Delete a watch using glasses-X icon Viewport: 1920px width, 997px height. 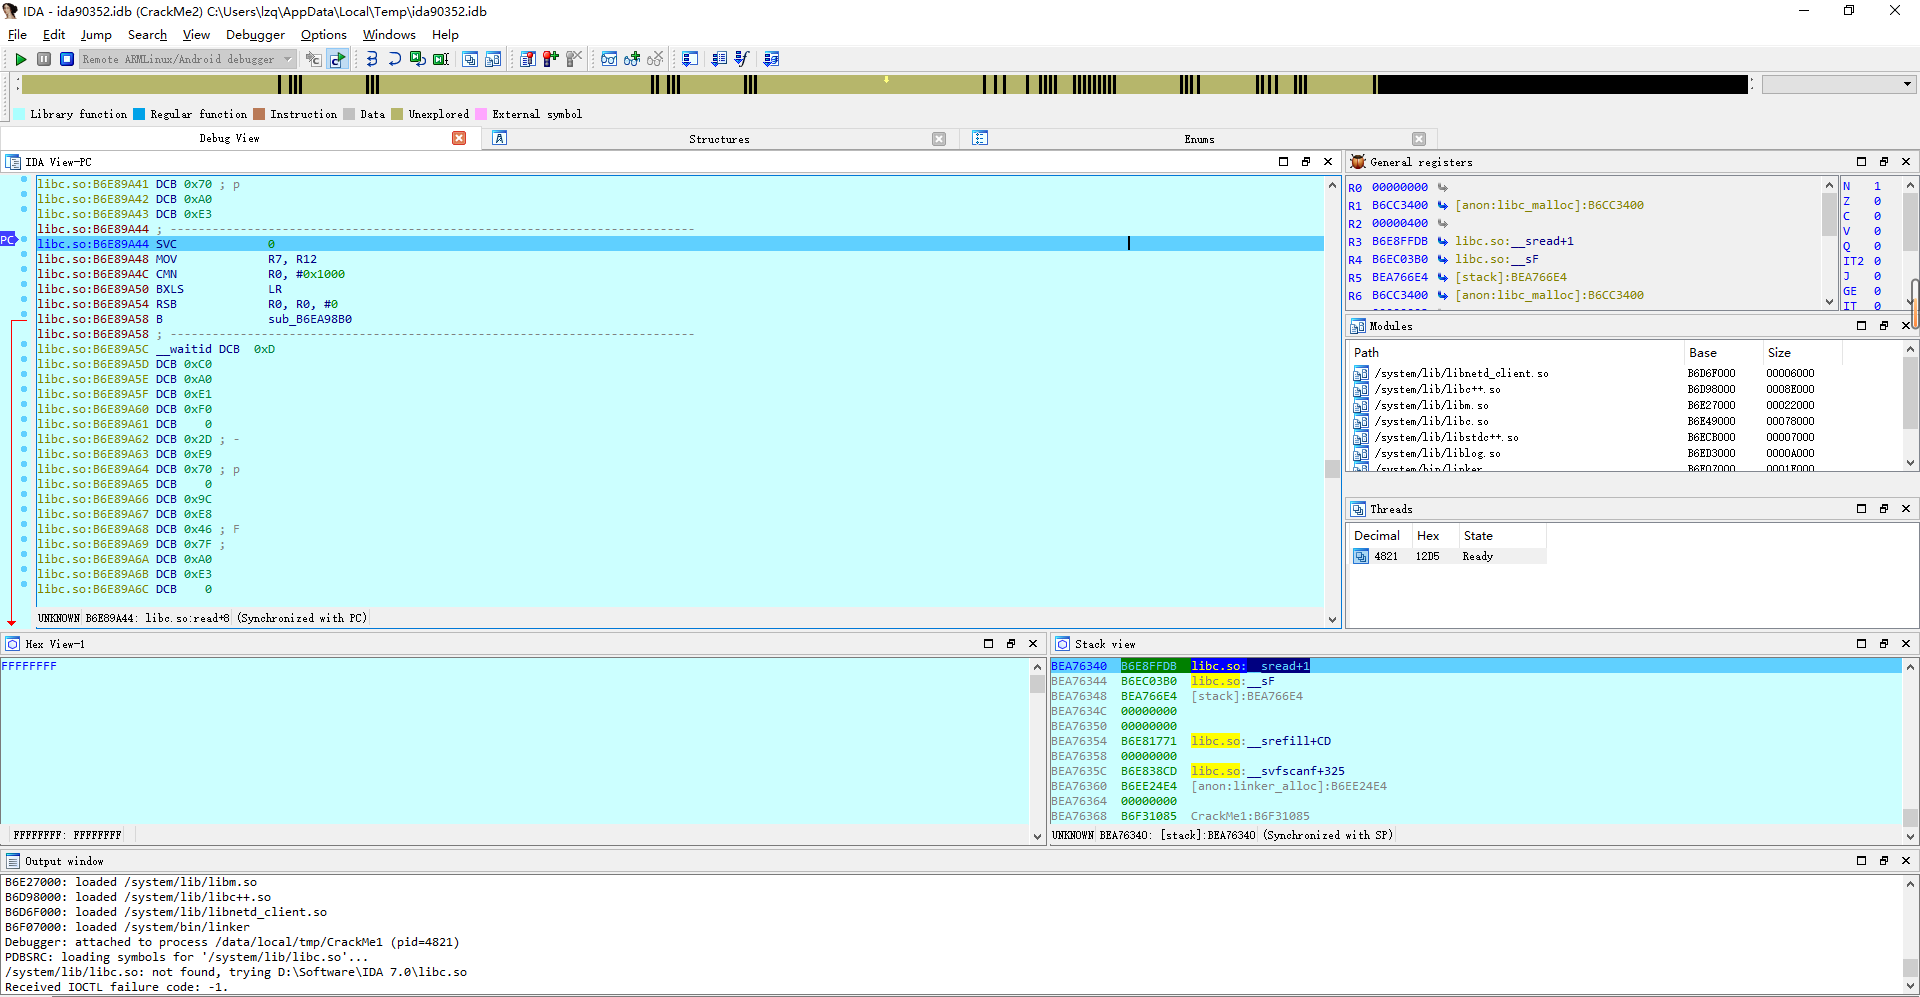[653, 59]
